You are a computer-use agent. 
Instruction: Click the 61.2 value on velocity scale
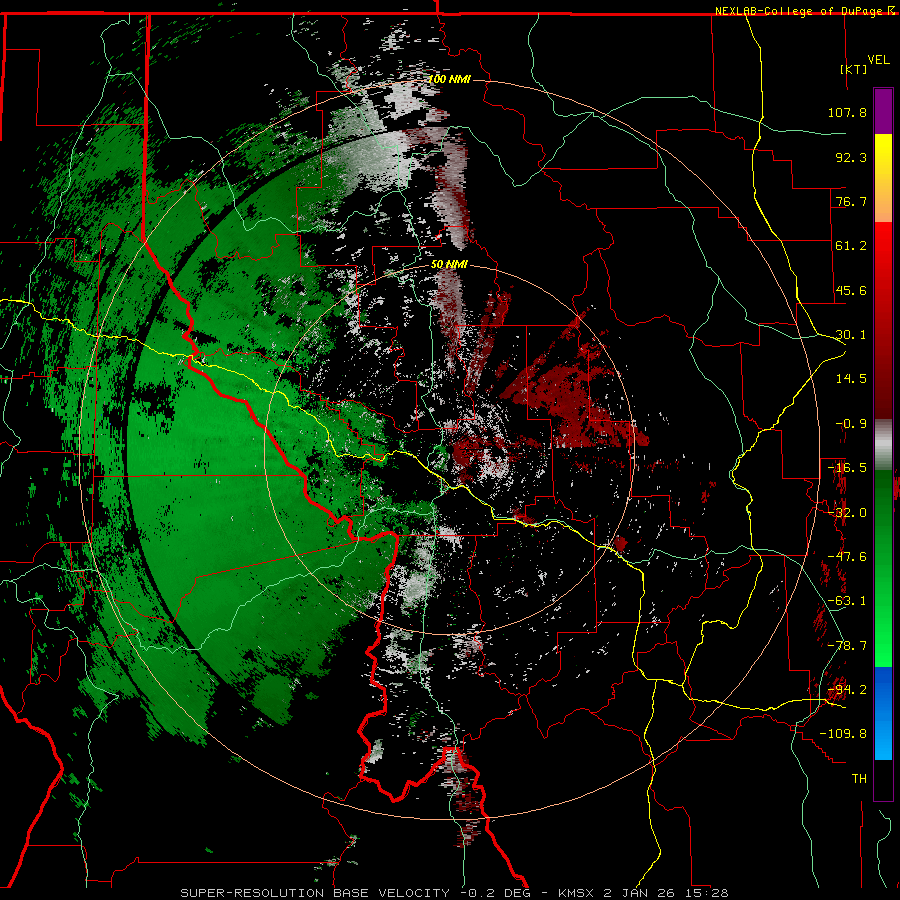pos(851,246)
